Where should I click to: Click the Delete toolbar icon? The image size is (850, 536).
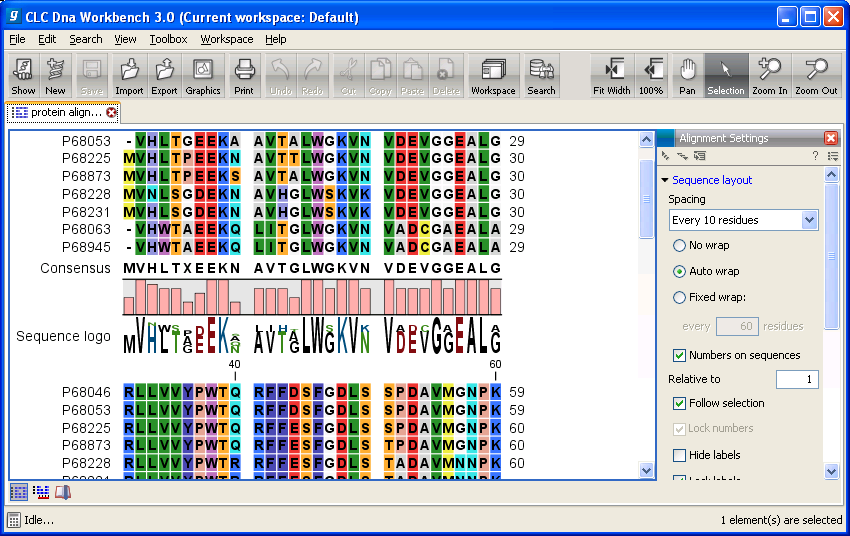click(x=446, y=76)
